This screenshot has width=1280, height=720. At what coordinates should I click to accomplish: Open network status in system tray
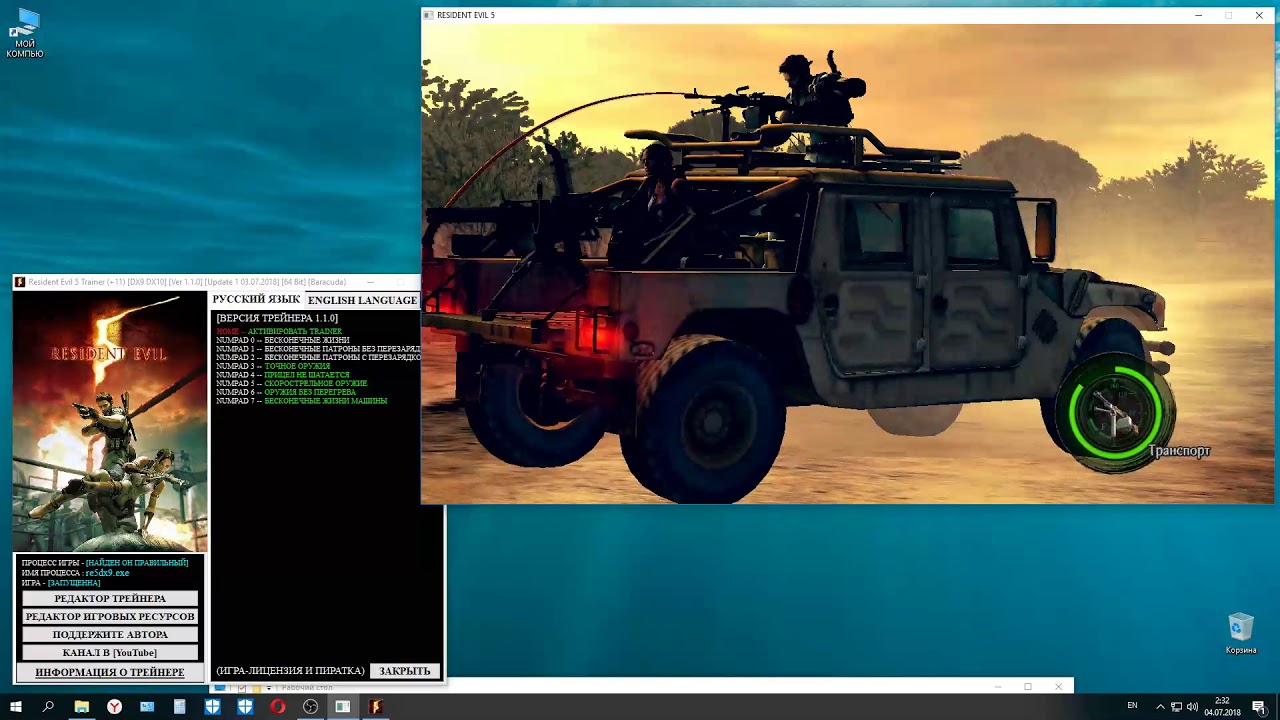1176,707
